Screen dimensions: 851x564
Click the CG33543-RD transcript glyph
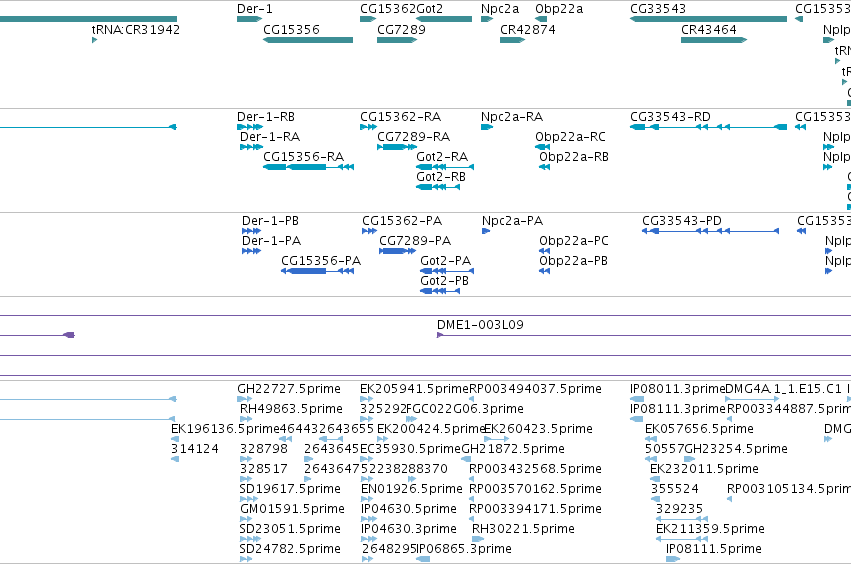point(708,127)
